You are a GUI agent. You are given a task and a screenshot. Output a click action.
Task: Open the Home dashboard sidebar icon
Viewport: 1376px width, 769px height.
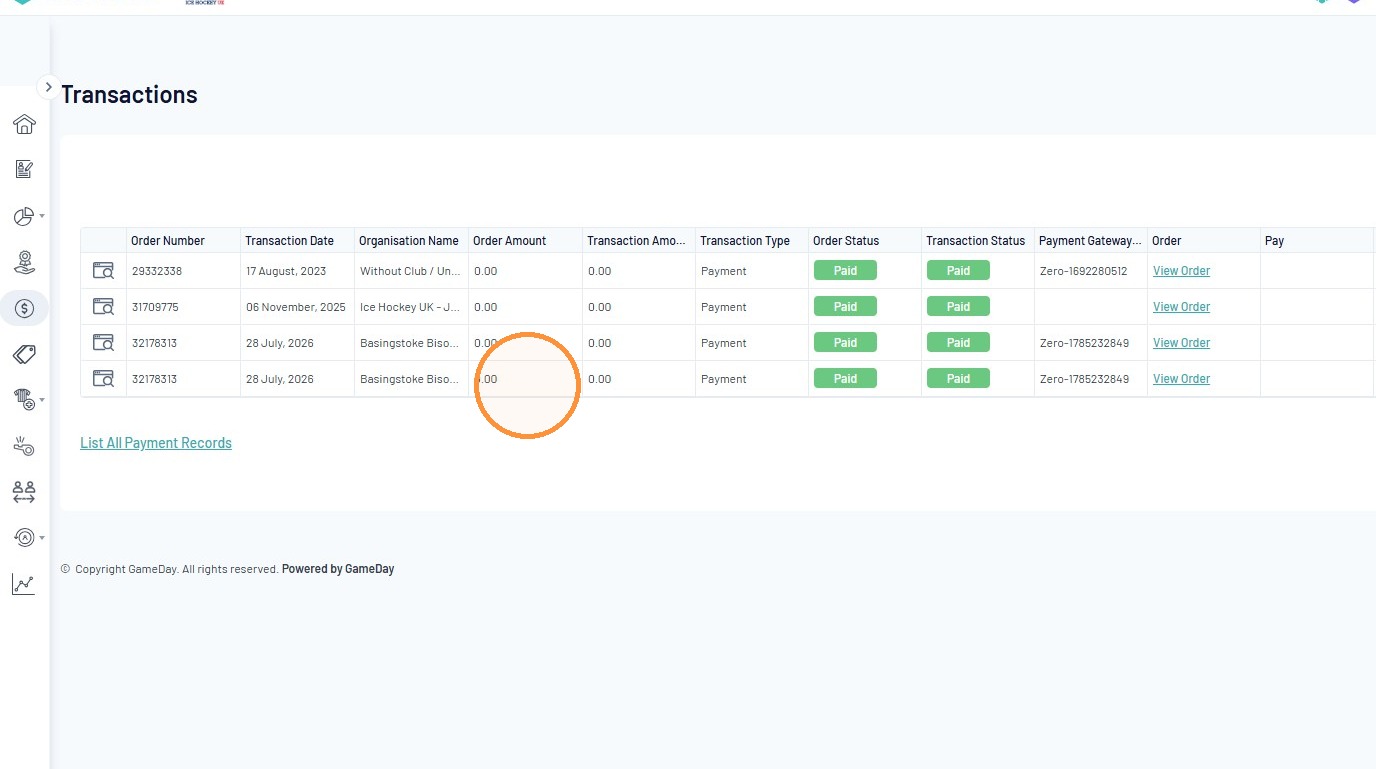[24, 124]
